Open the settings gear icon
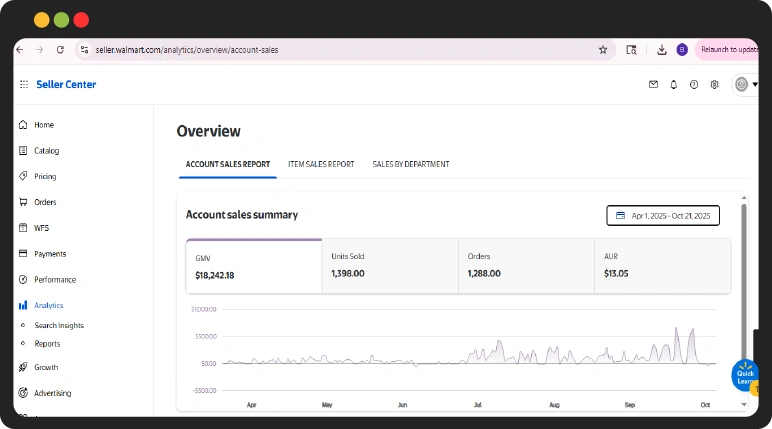The width and height of the screenshot is (772, 429). coord(714,85)
